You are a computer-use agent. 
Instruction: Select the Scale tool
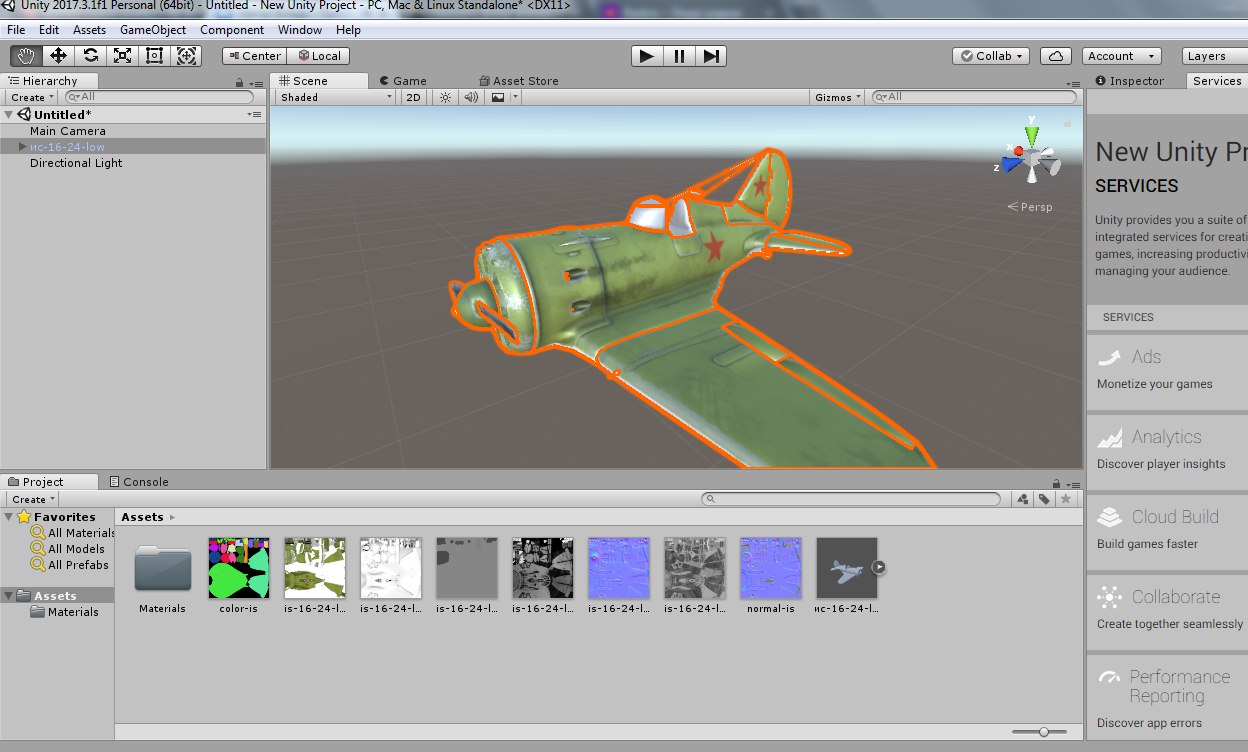122,56
